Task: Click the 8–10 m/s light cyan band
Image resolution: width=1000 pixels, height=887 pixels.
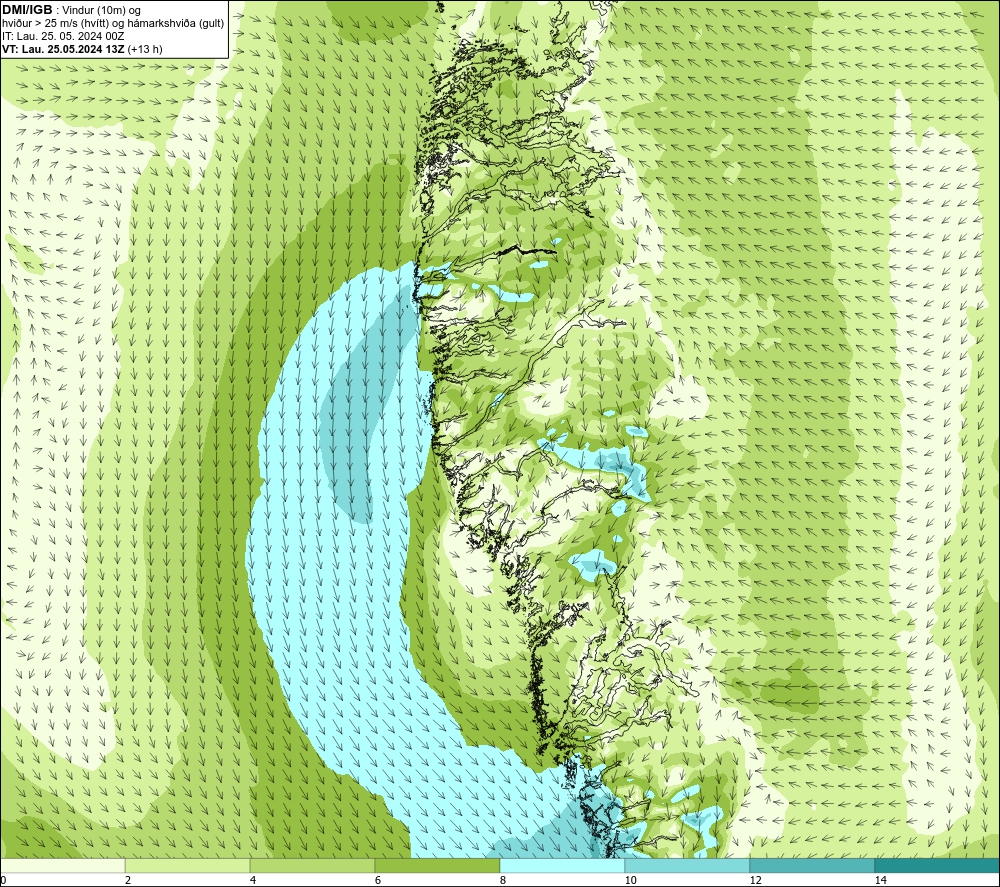Action: click(562, 866)
